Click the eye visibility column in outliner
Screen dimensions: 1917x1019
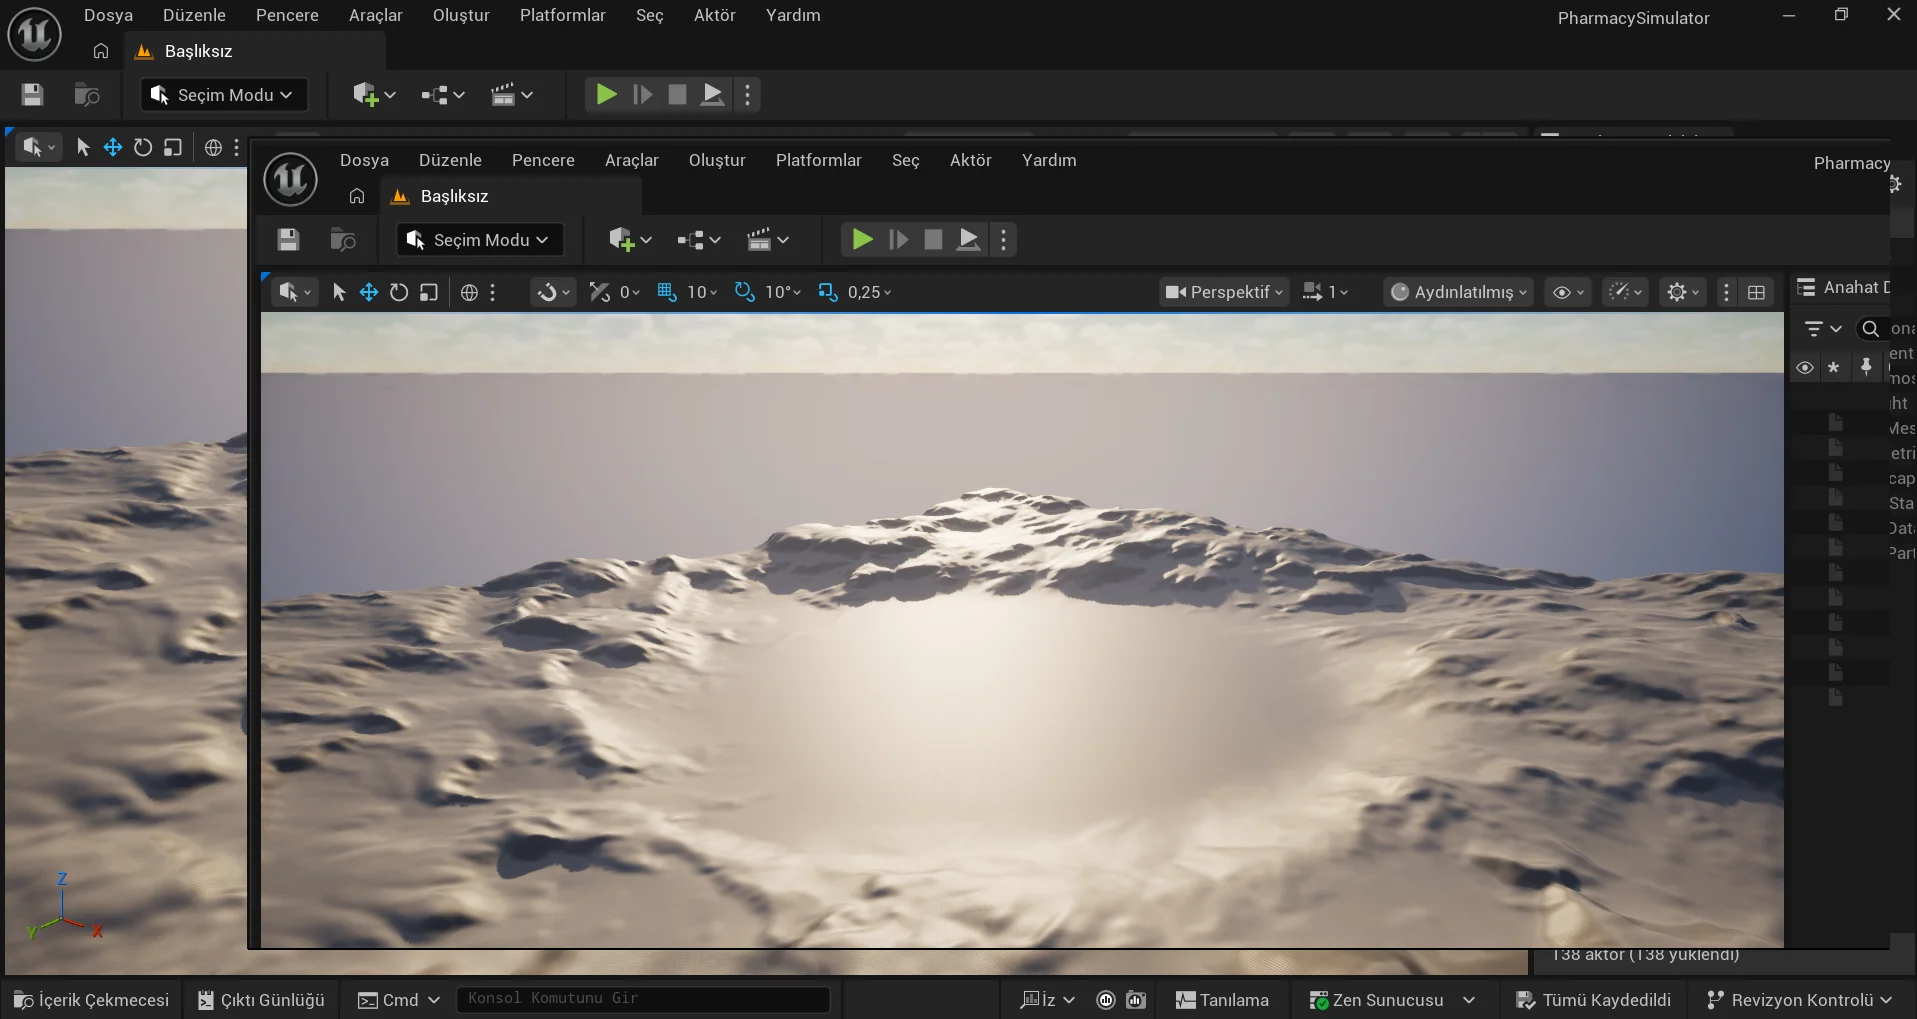click(x=1805, y=367)
